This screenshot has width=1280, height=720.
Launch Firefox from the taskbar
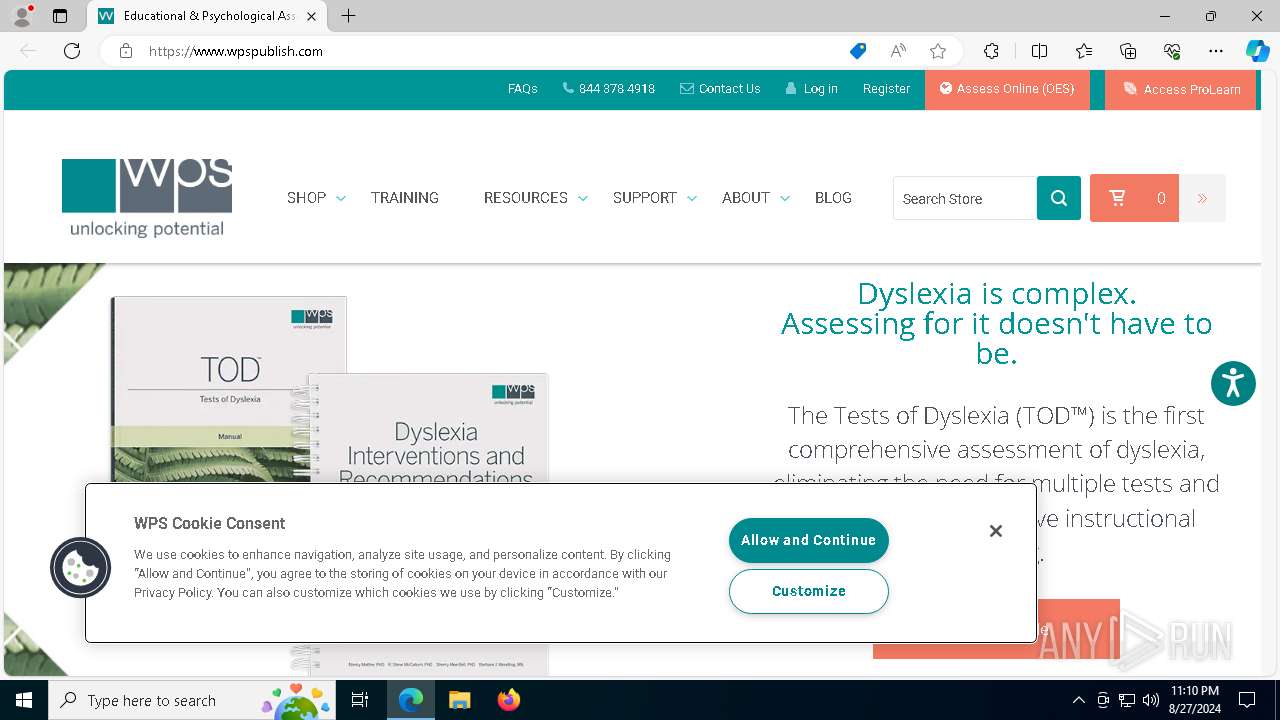[509, 700]
